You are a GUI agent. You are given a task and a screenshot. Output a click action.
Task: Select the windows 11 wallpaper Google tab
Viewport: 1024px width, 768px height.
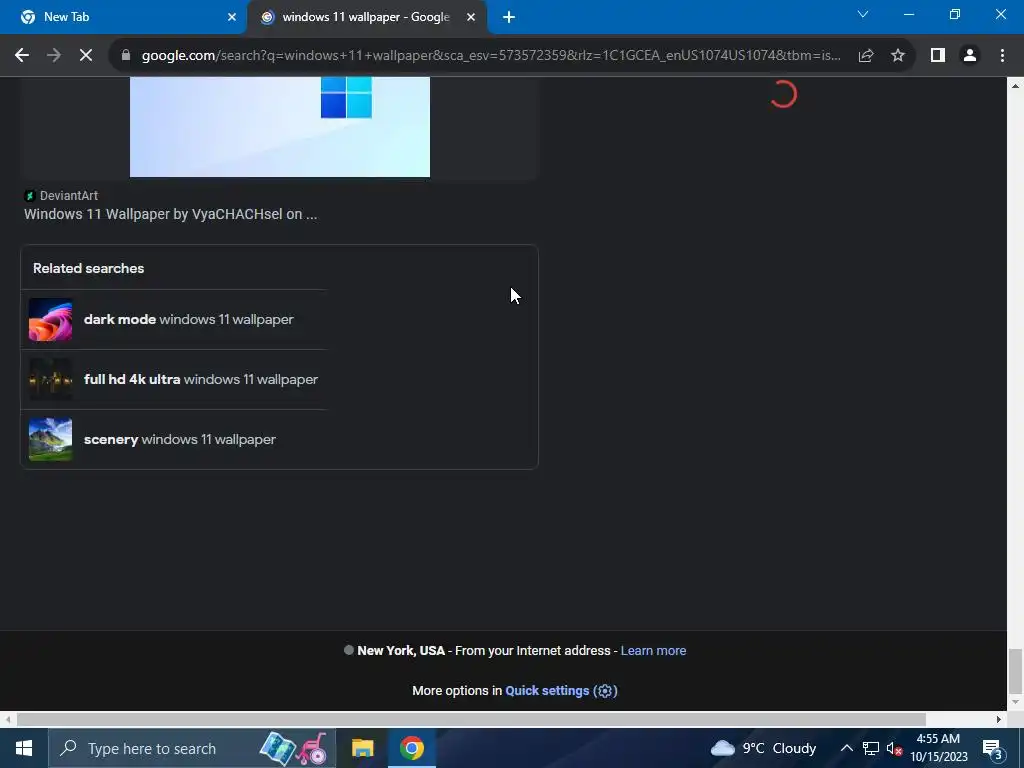point(367,18)
